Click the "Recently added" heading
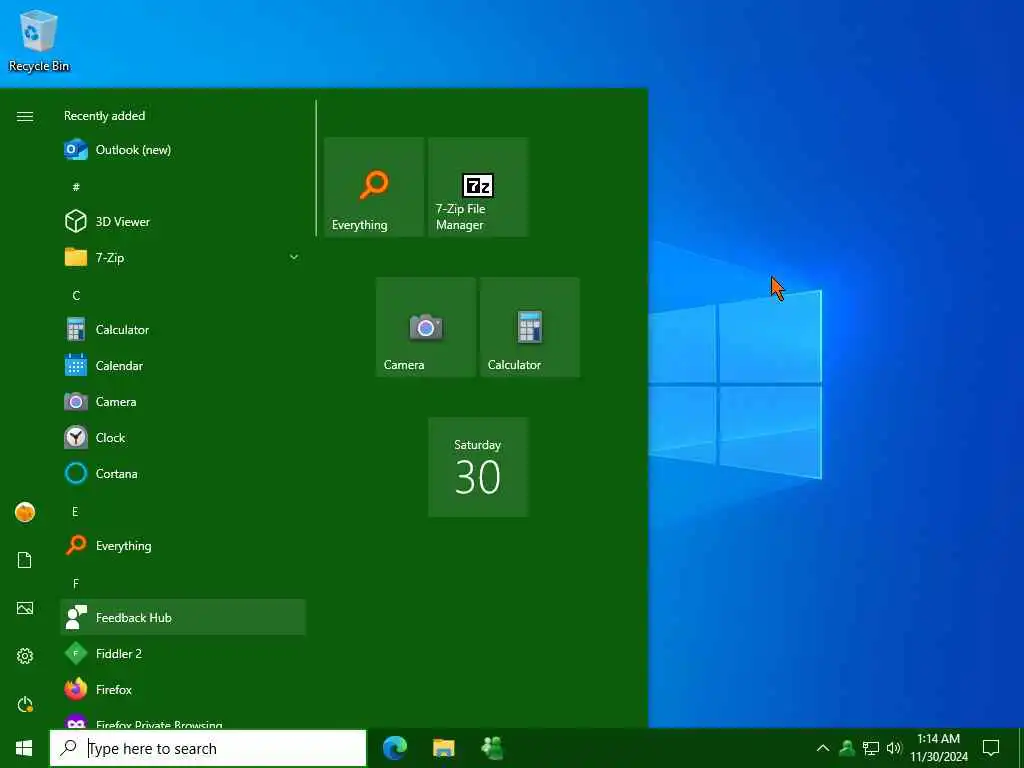 tap(104, 116)
